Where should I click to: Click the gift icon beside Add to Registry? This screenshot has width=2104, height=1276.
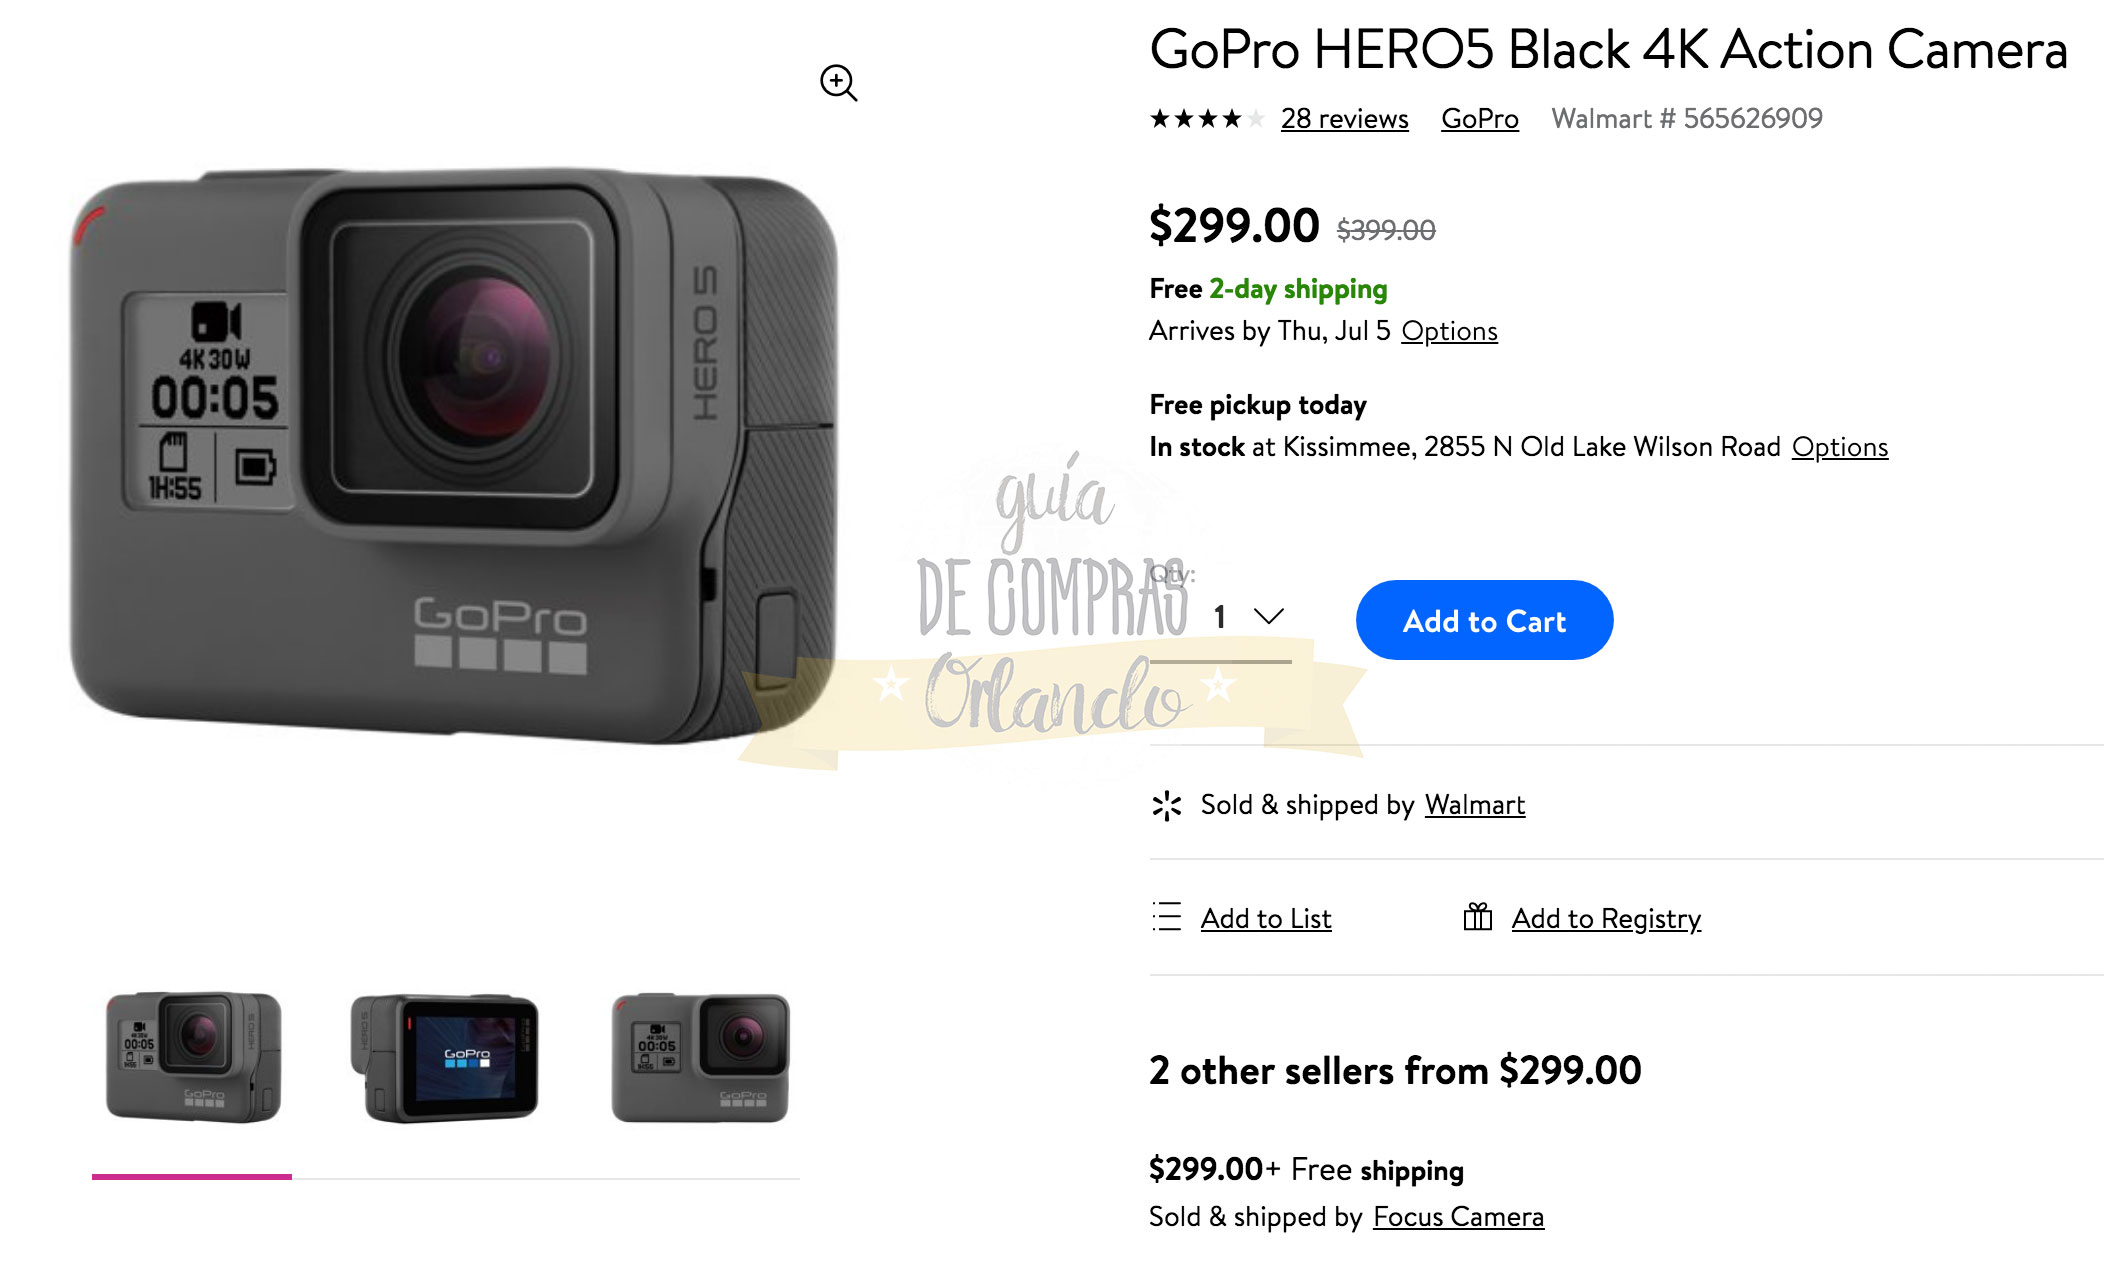[x=1477, y=916]
